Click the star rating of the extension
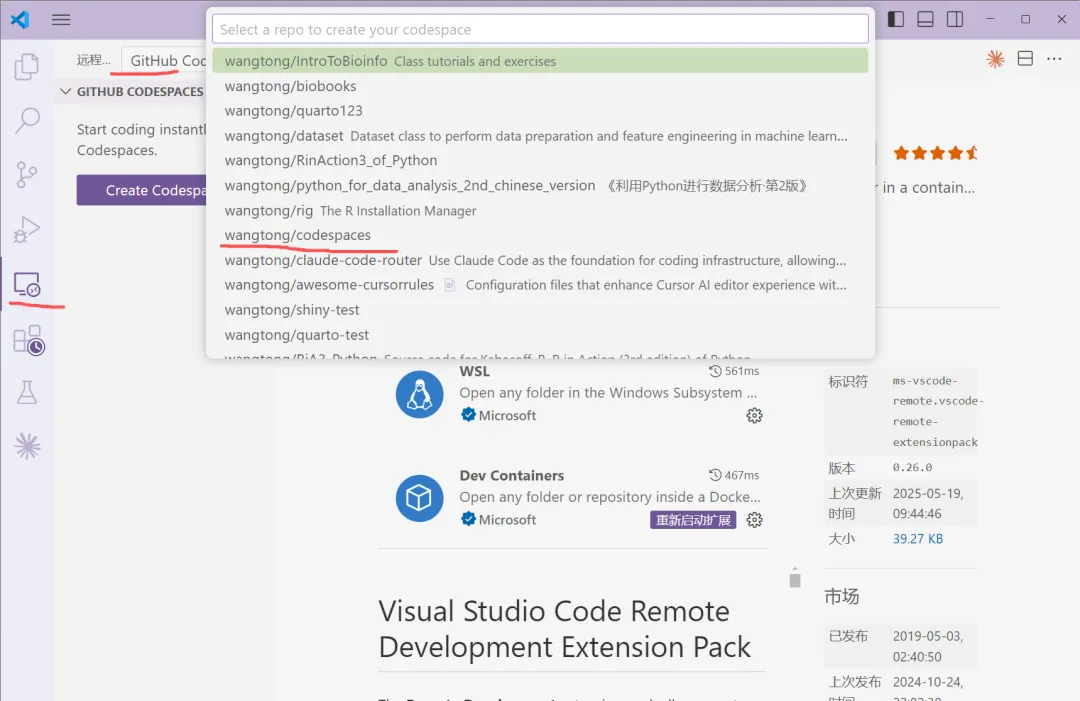This screenshot has width=1080, height=701. 935,153
